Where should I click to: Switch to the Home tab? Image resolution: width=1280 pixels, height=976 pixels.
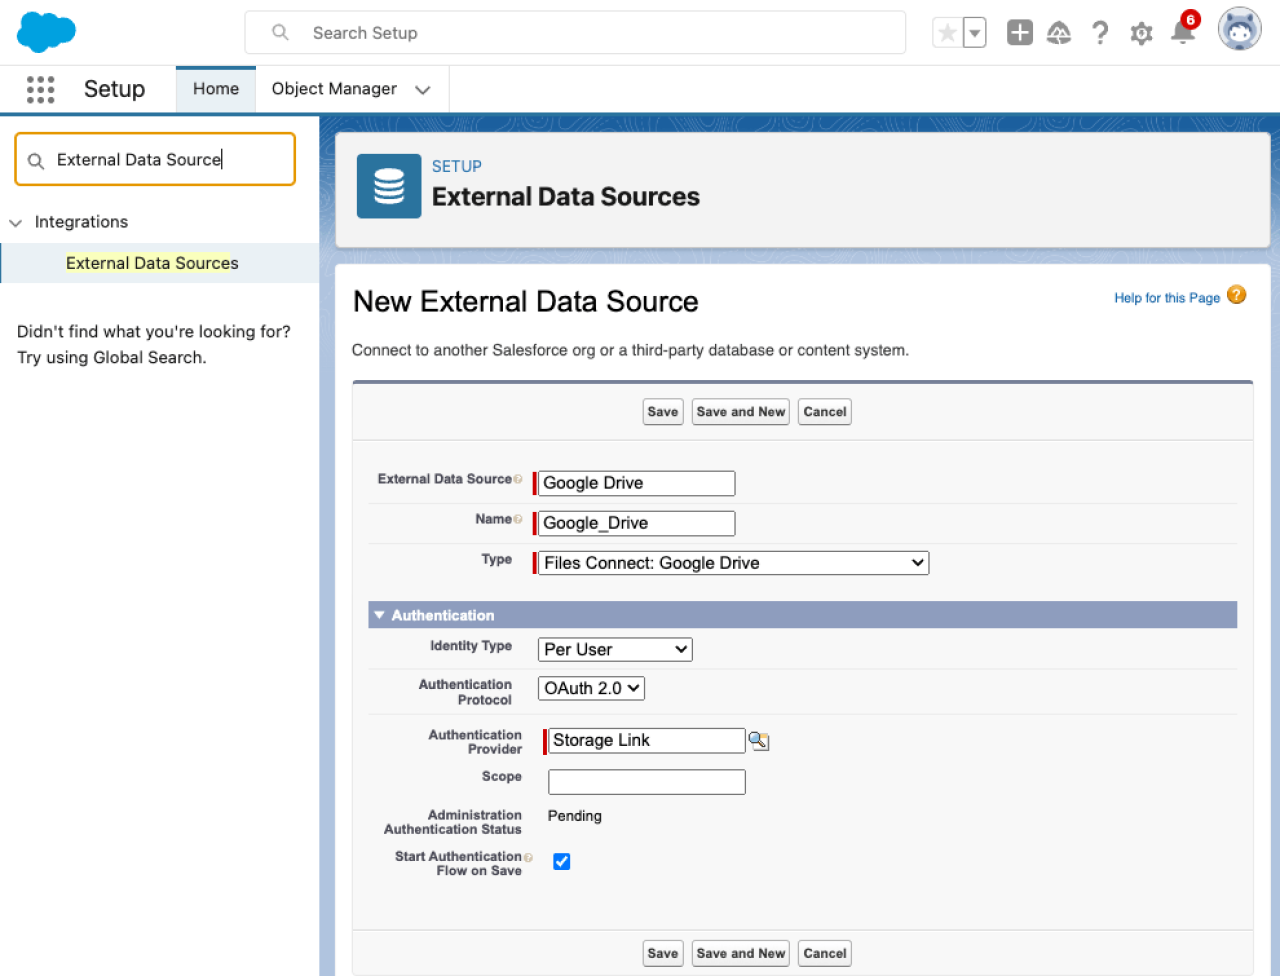pyautogui.click(x=216, y=89)
